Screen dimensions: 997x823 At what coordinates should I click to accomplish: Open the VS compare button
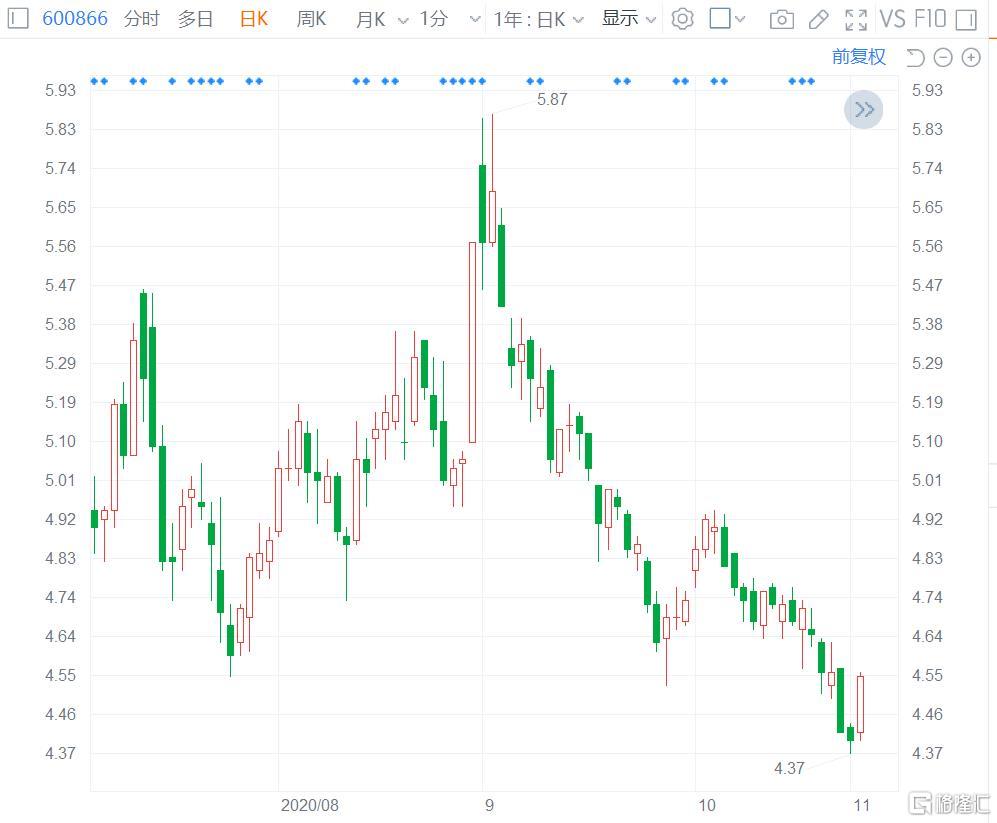[892, 19]
